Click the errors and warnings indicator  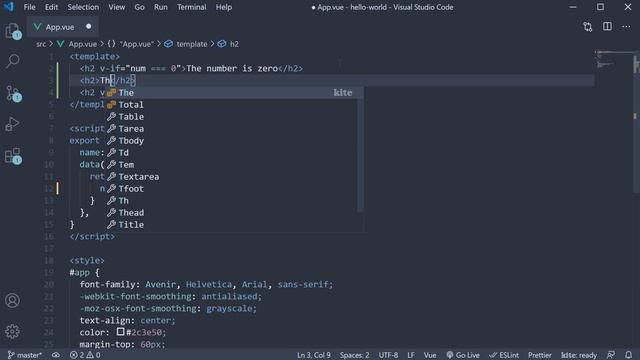[85, 355]
